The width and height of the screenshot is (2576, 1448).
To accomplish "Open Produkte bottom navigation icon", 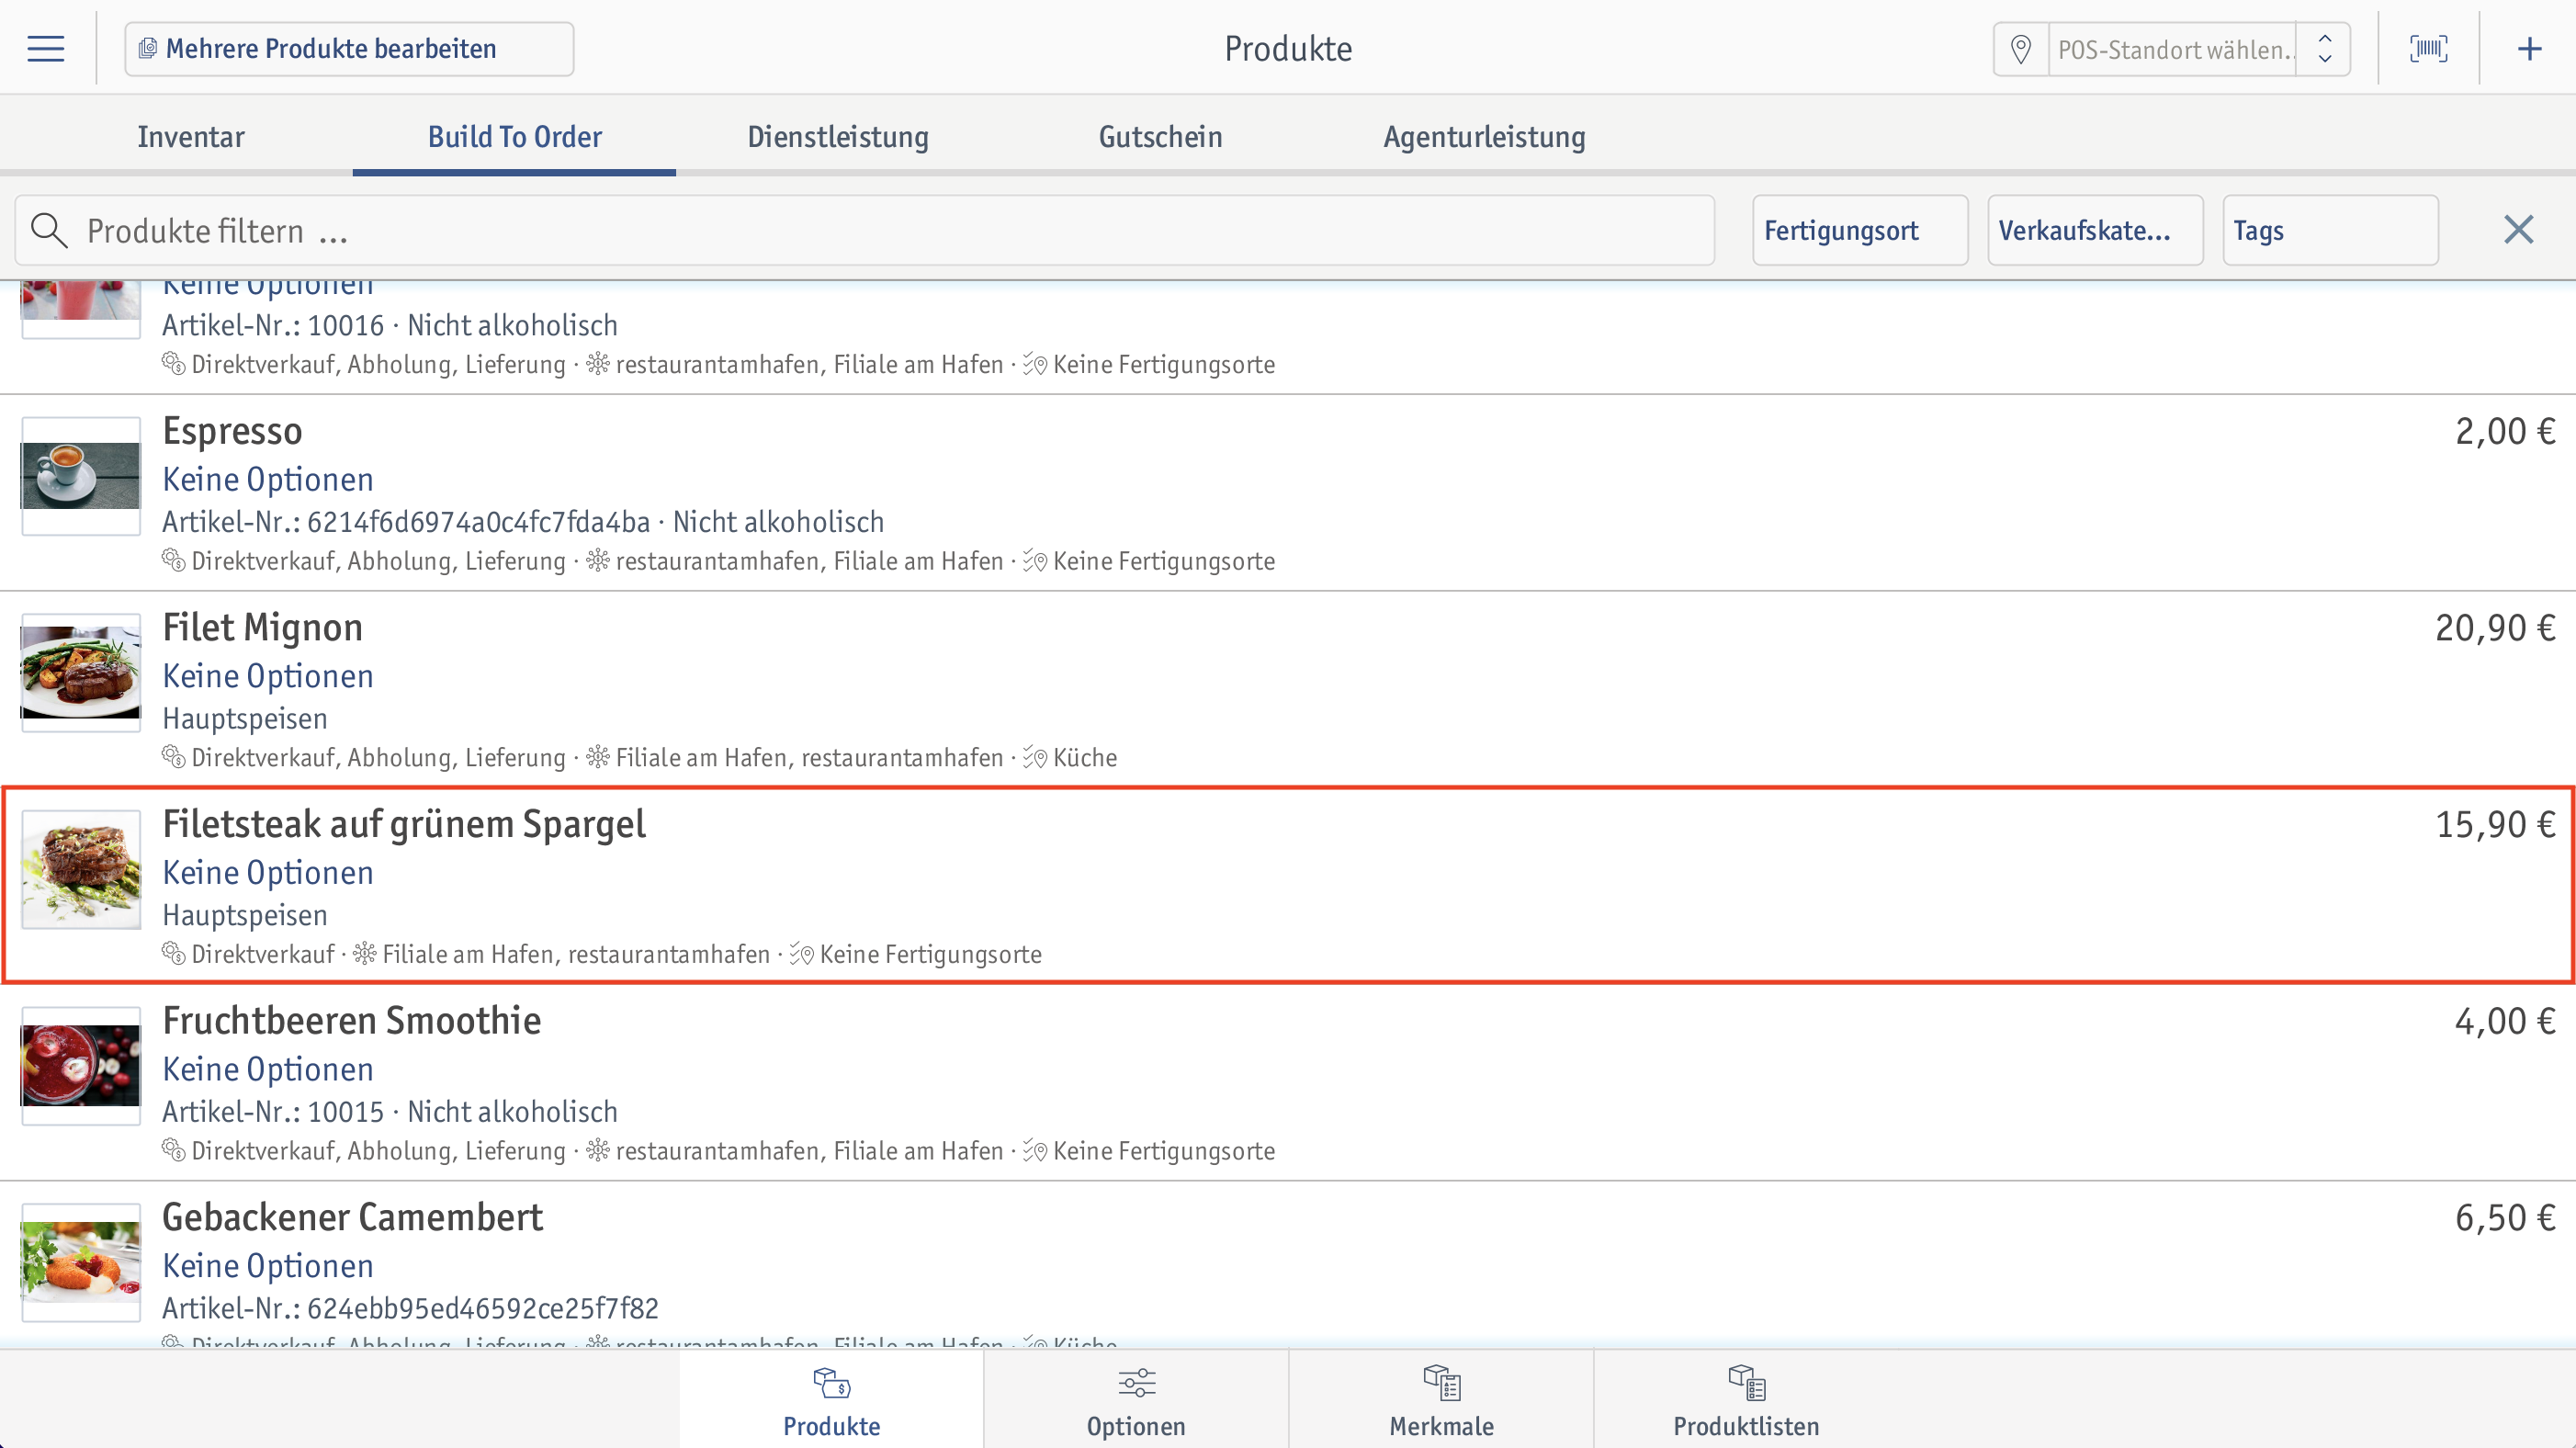I will point(831,1383).
